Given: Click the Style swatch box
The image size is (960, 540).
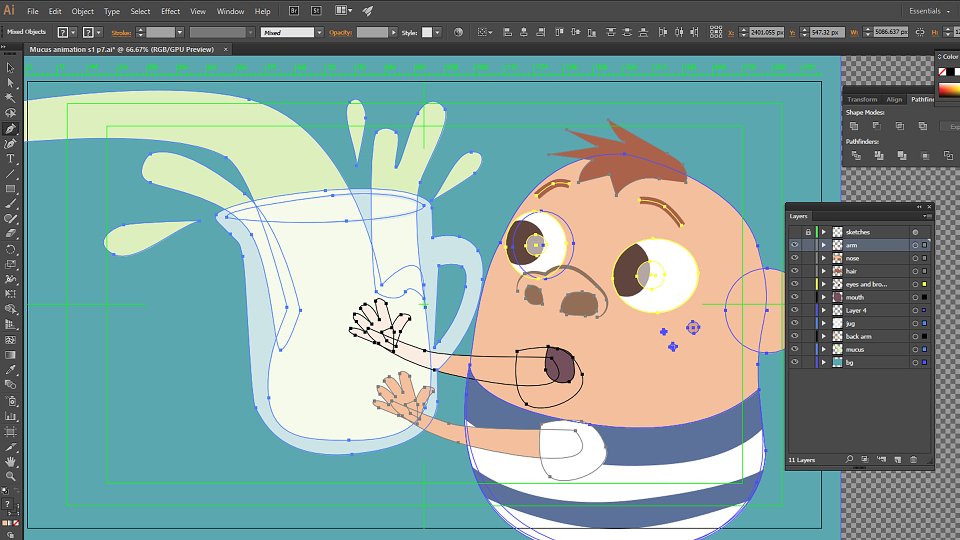Looking at the screenshot, I should coord(427,32).
